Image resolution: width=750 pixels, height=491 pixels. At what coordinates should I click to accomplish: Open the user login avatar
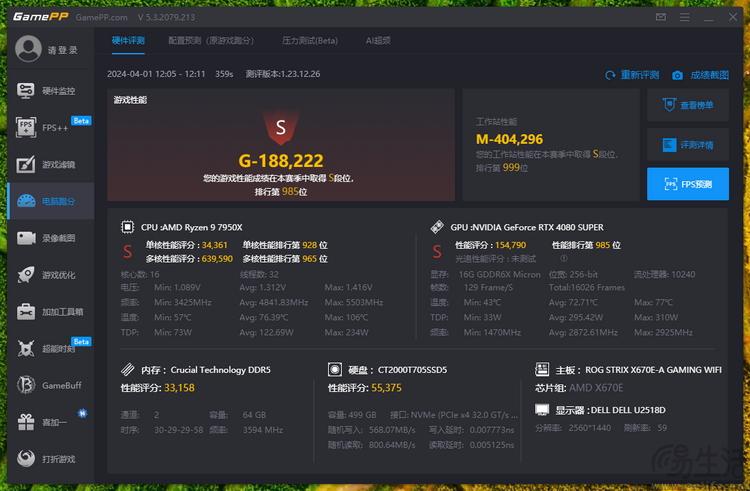[x=28, y=49]
